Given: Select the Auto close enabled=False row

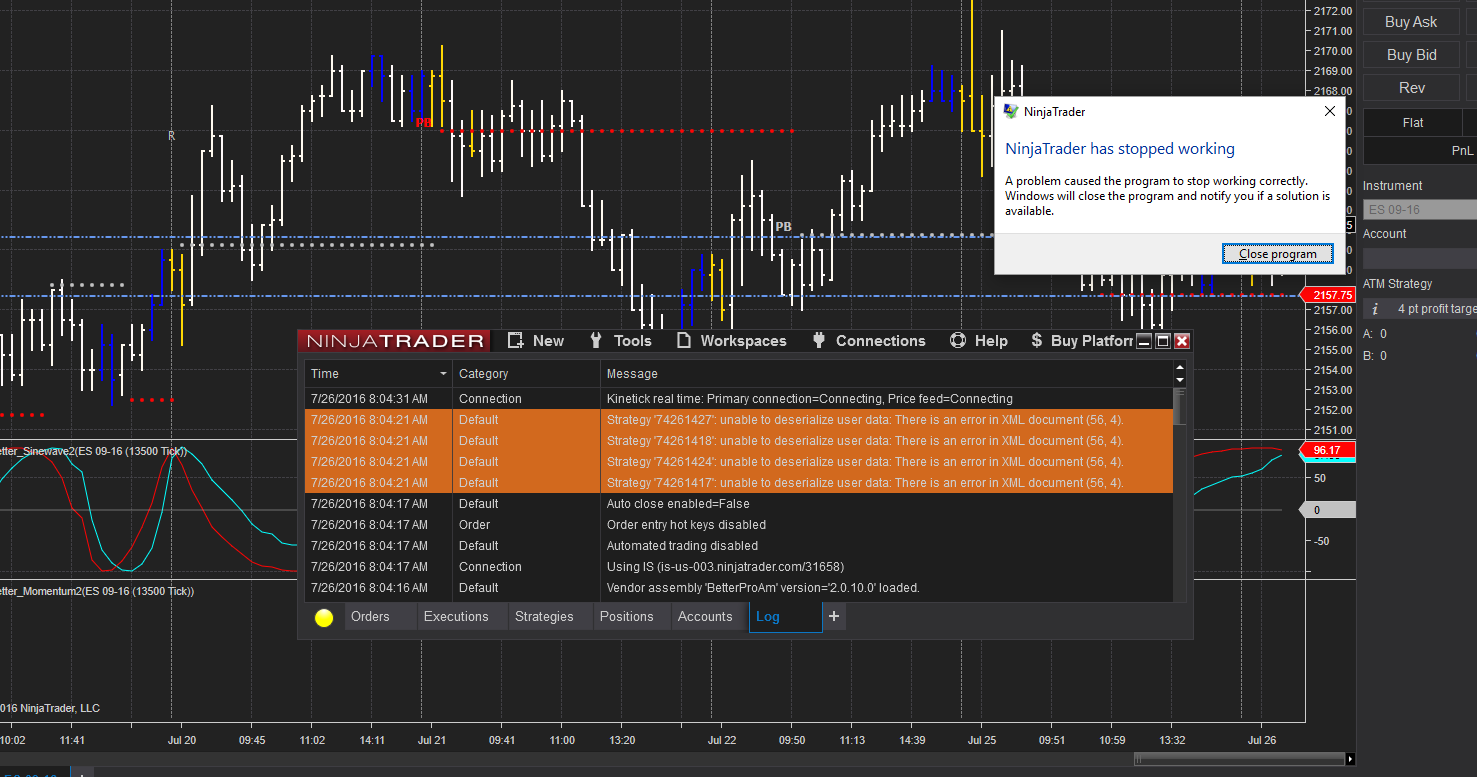Looking at the screenshot, I should pos(738,504).
